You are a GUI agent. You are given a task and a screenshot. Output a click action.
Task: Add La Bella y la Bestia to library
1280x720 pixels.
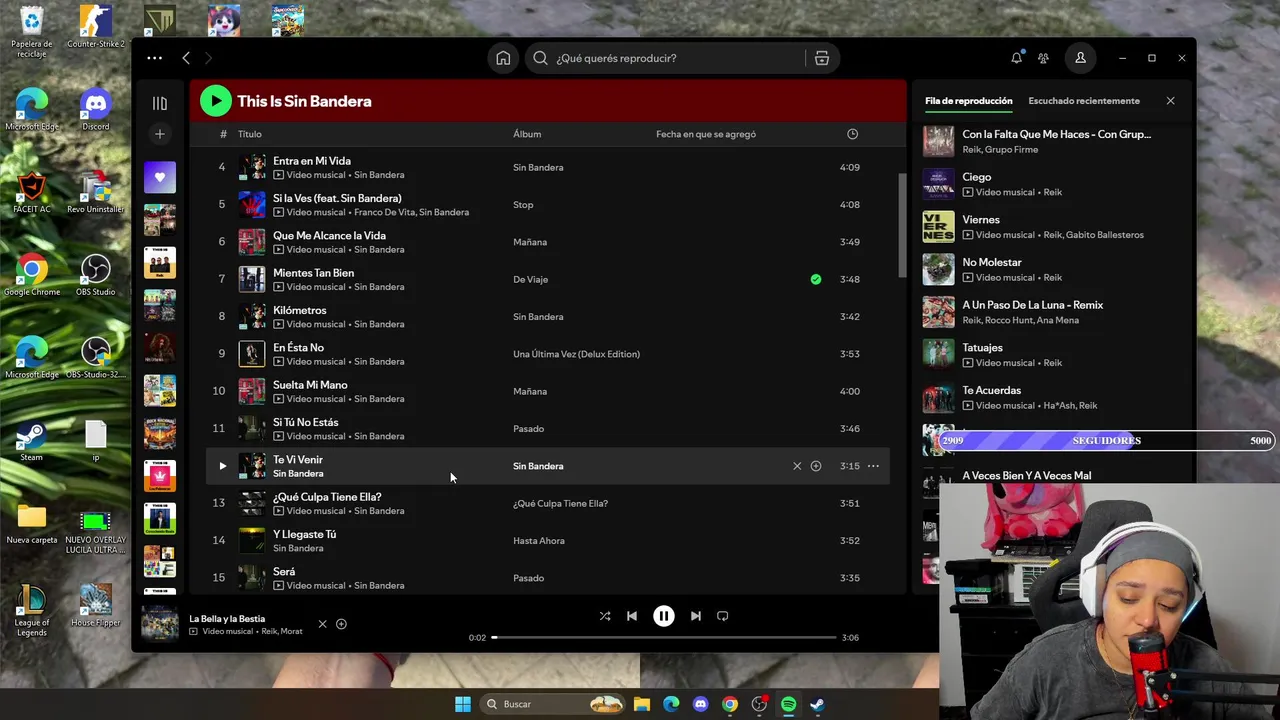pos(341,624)
